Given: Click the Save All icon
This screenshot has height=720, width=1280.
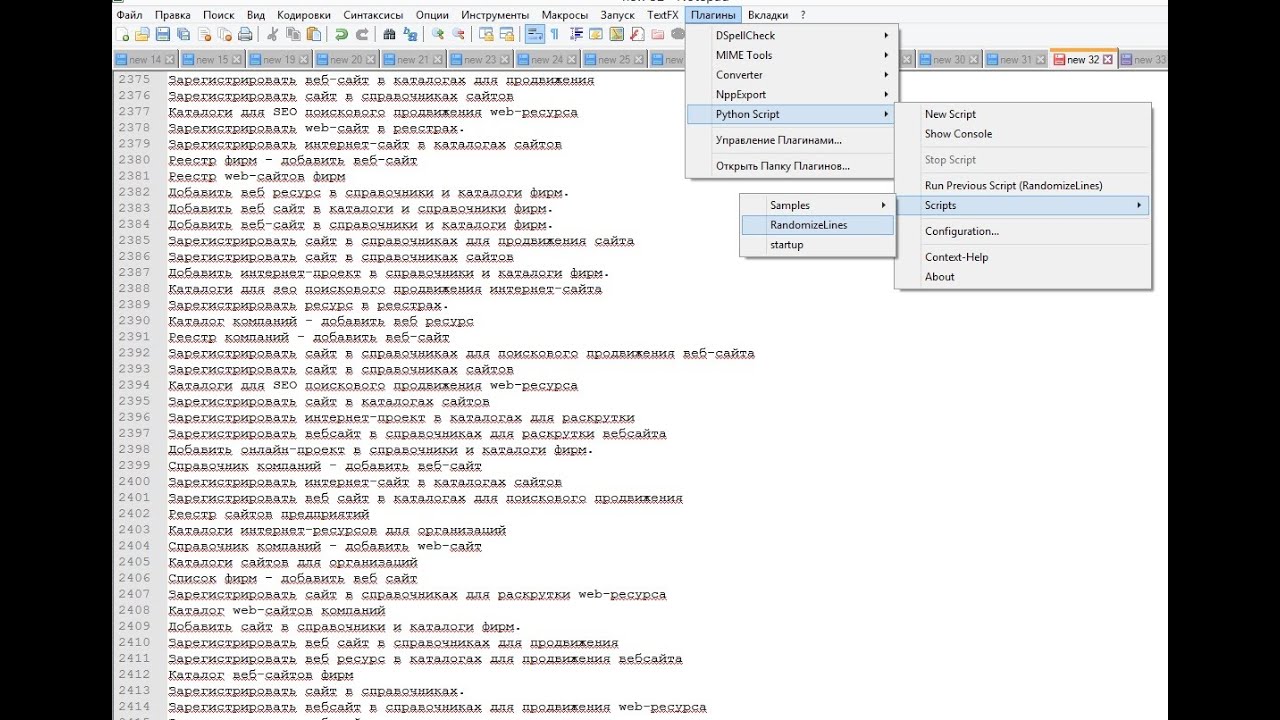Looking at the screenshot, I should [x=183, y=35].
